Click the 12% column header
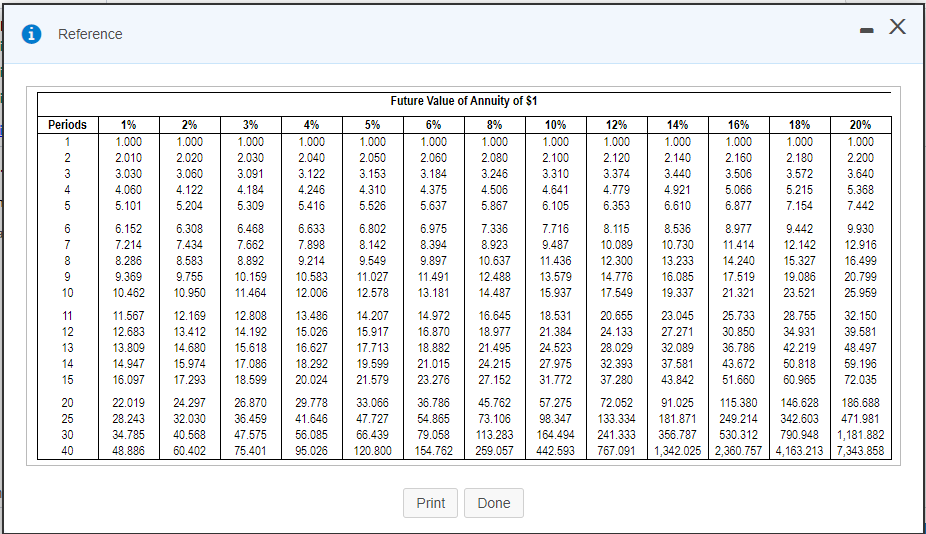This screenshot has width=926, height=534. 617,125
